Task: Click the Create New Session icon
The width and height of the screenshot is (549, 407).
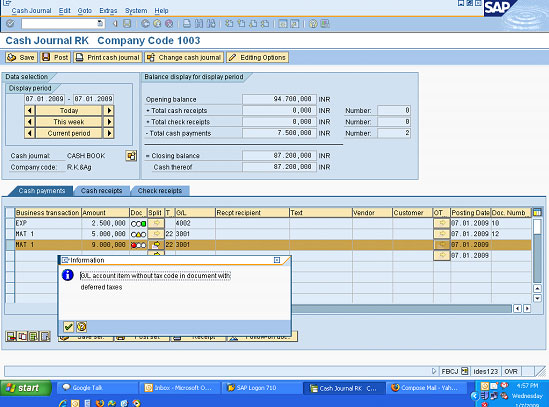Action: click(x=283, y=23)
